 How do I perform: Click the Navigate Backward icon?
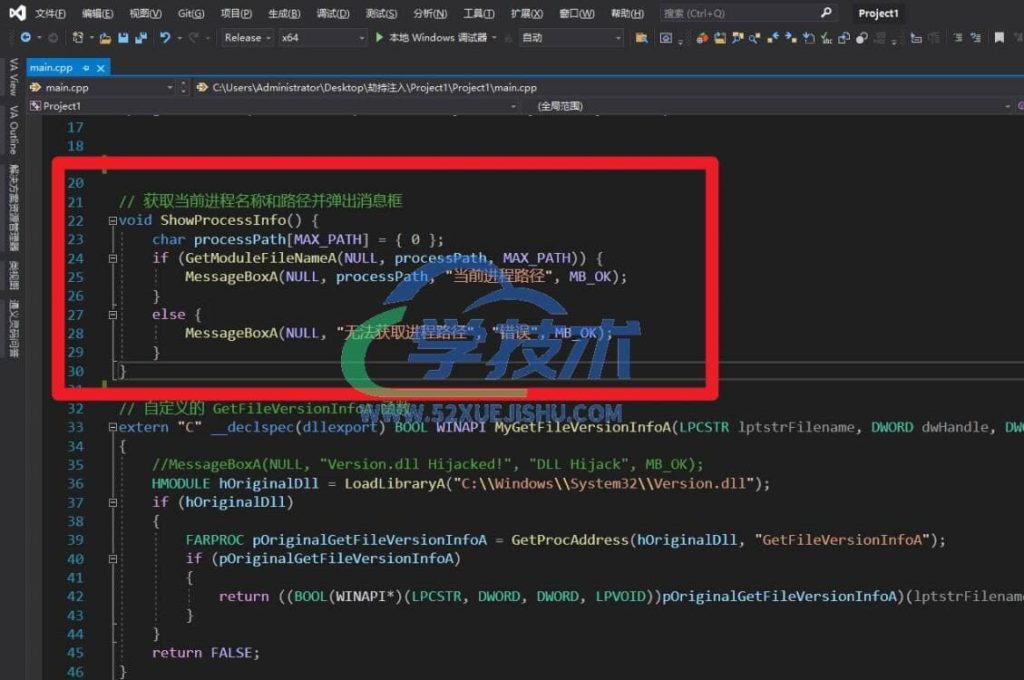tap(23, 38)
